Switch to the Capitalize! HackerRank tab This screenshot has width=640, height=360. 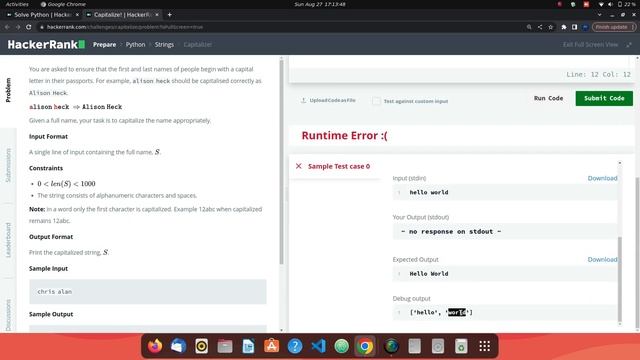121,15
